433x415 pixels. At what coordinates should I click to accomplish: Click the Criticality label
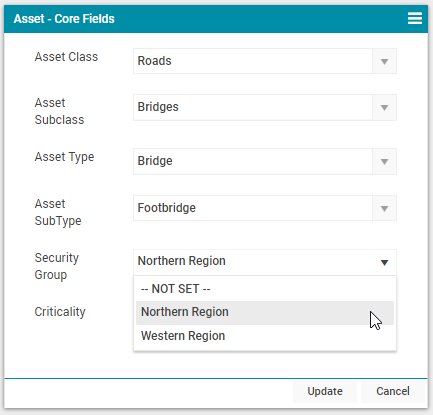point(60,312)
